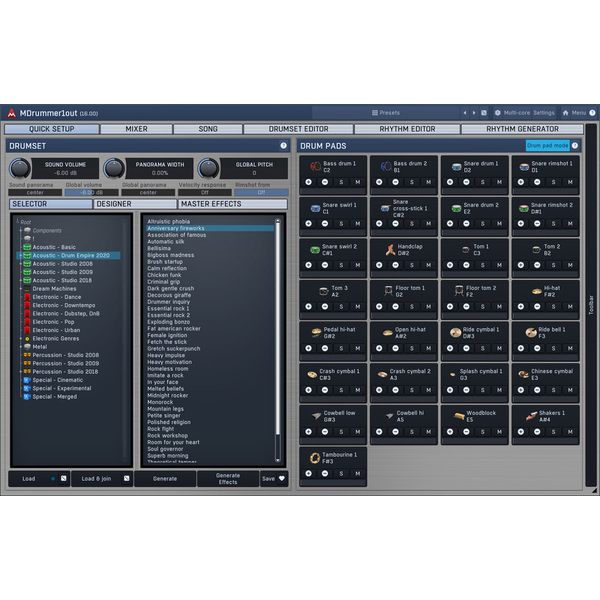The image size is (600, 600).
Task: Open the Rhythm Generator tab
Action: 523,129
